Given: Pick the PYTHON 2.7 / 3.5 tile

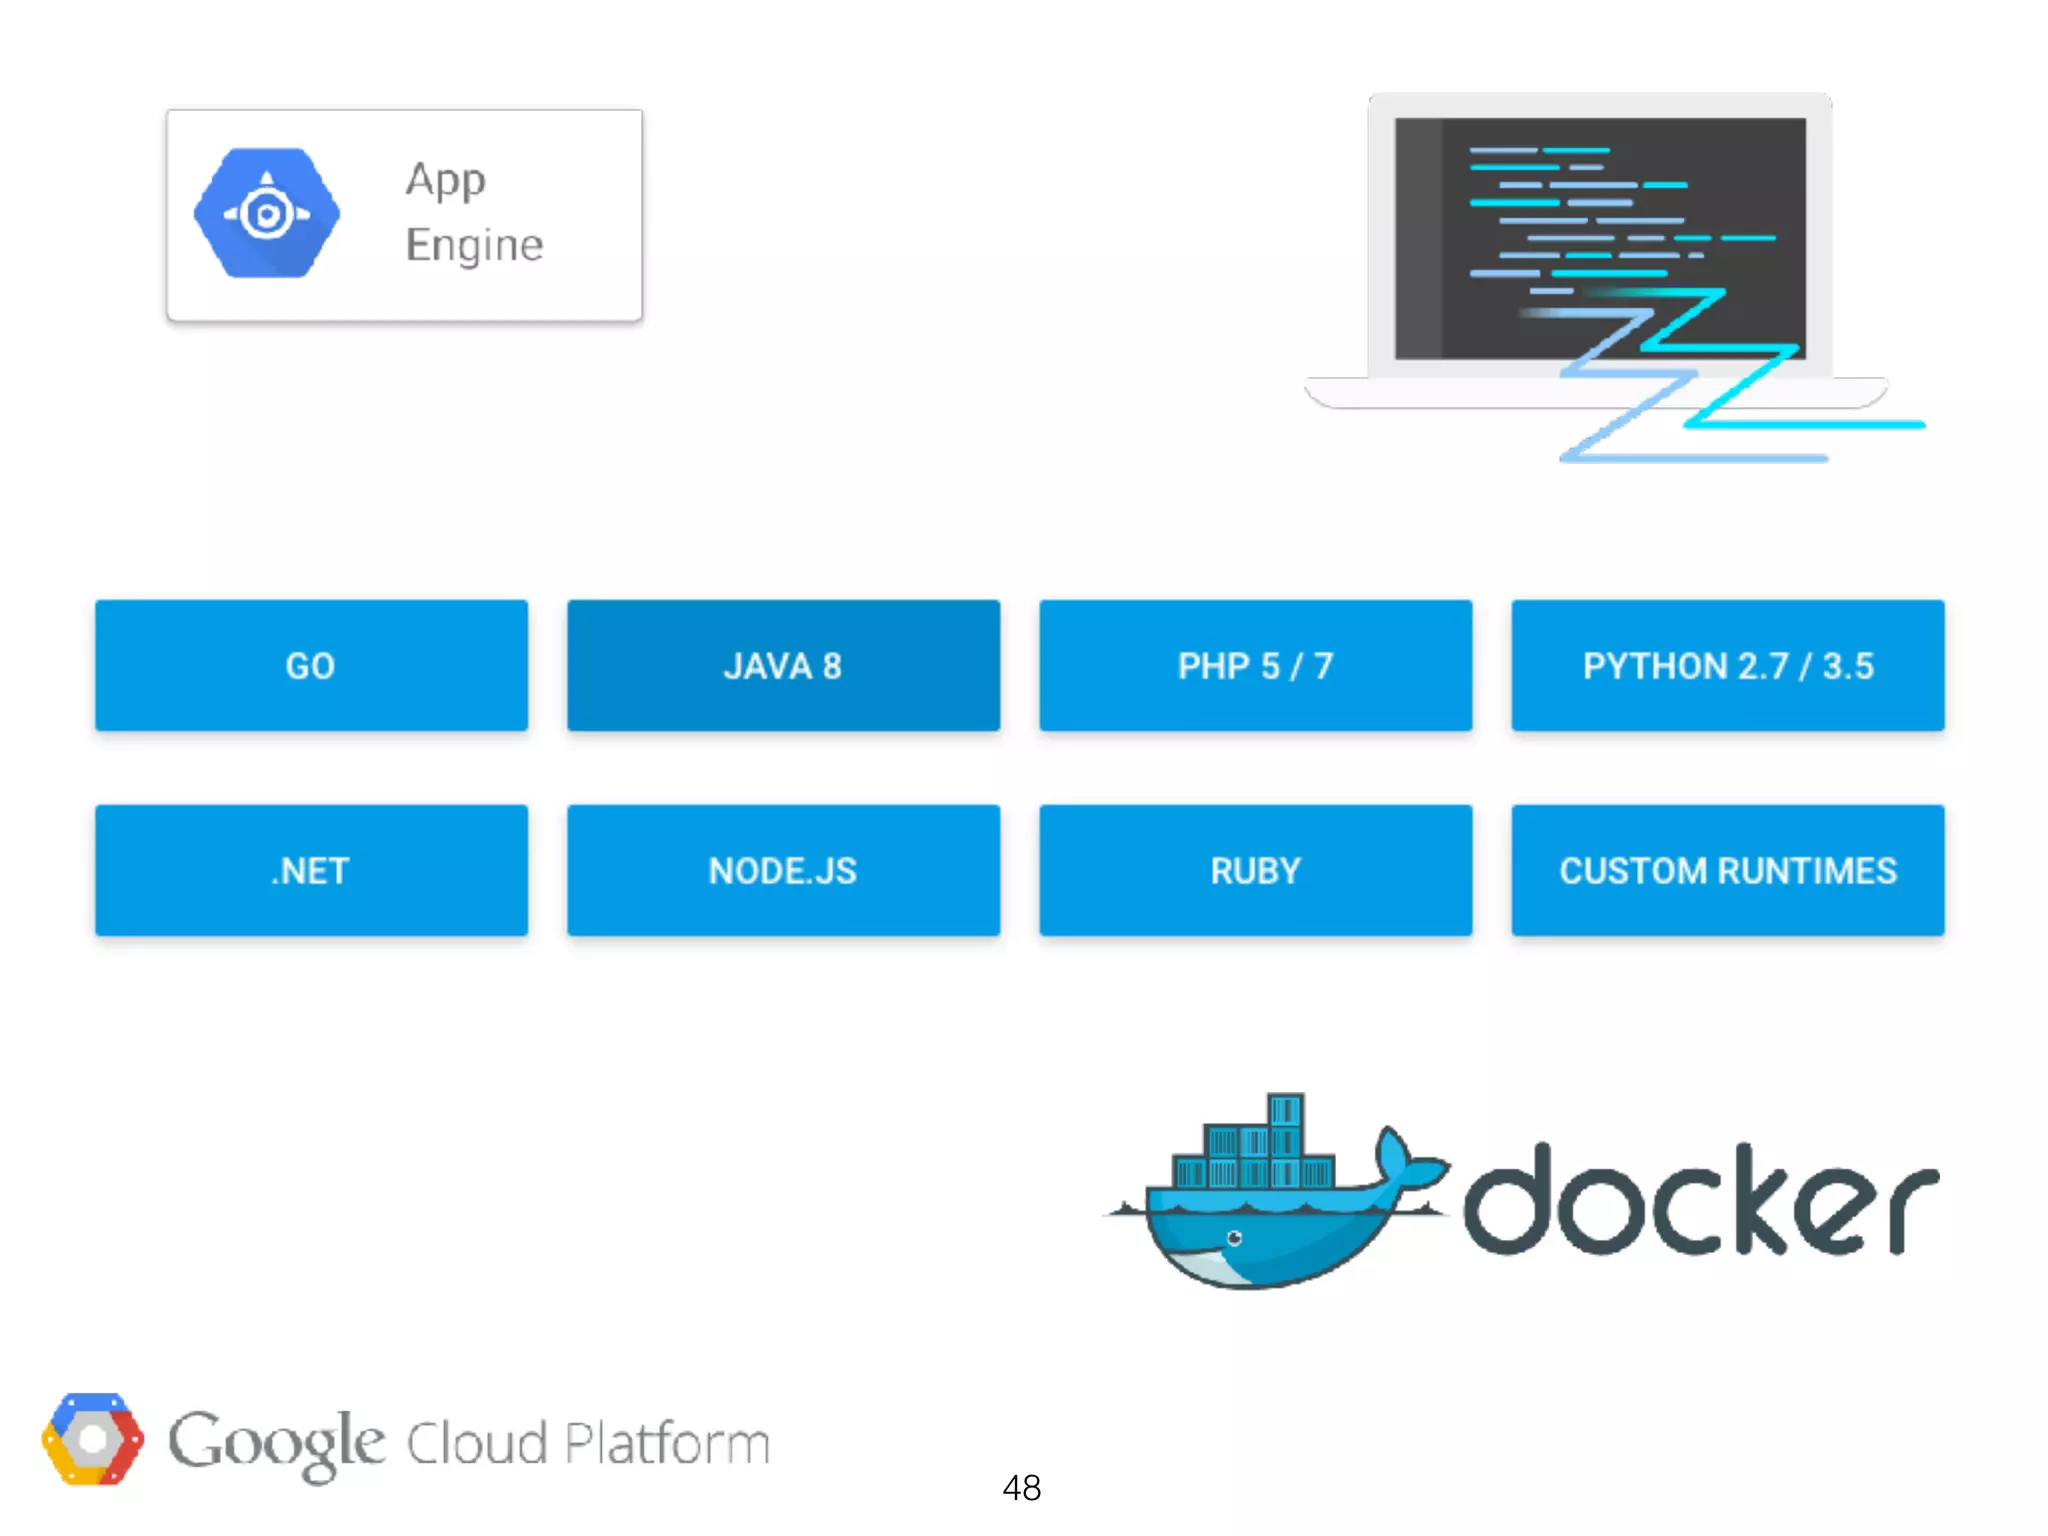Looking at the screenshot, I should 1727,666.
